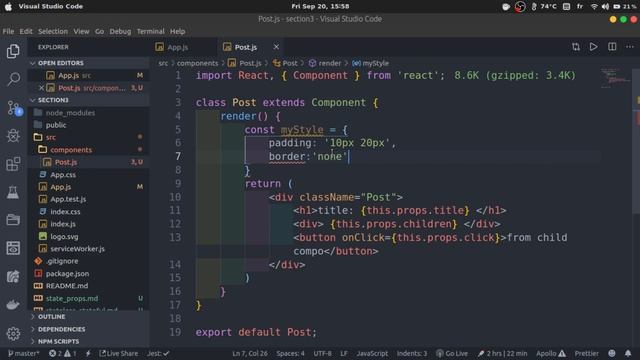Image resolution: width=640 pixels, height=360 pixels.
Task: Click Prettier in status bar
Action: (x=586, y=353)
